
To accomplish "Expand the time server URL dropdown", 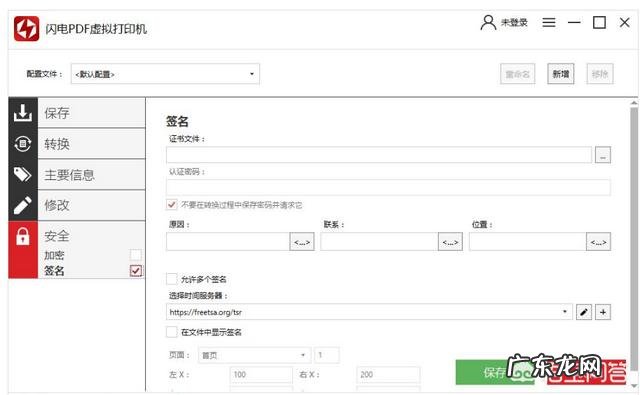I will (565, 312).
